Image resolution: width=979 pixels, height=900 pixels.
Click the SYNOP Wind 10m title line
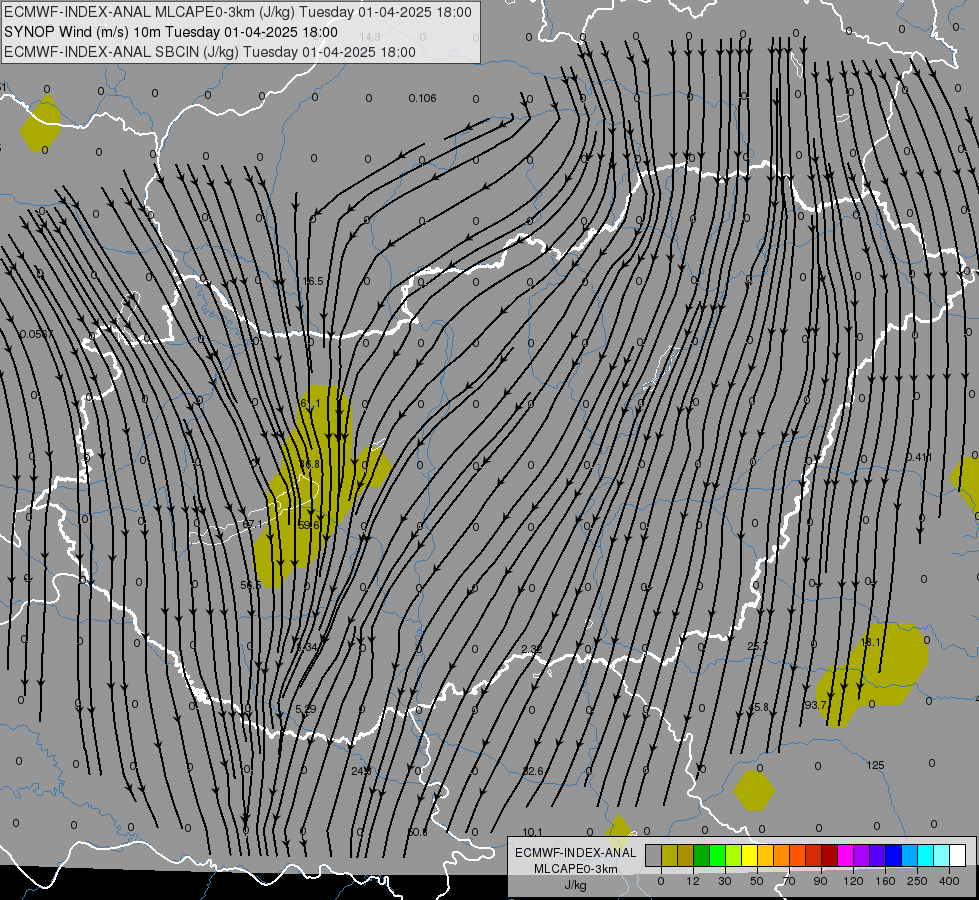[171, 32]
